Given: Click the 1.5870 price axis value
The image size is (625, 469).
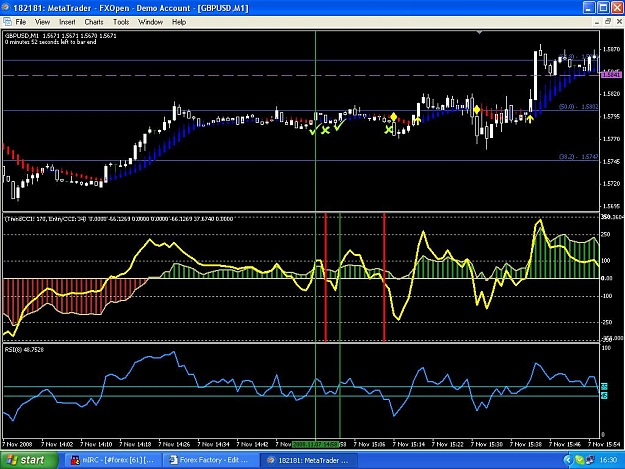Looking at the screenshot, I should (x=612, y=49).
